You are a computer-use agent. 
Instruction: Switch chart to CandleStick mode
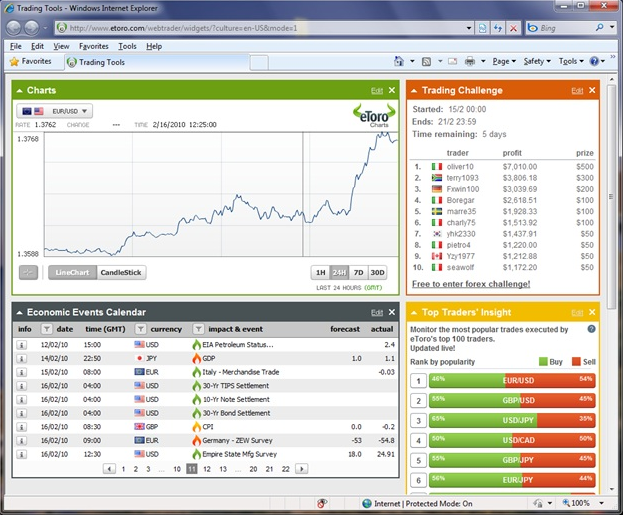[x=121, y=272]
